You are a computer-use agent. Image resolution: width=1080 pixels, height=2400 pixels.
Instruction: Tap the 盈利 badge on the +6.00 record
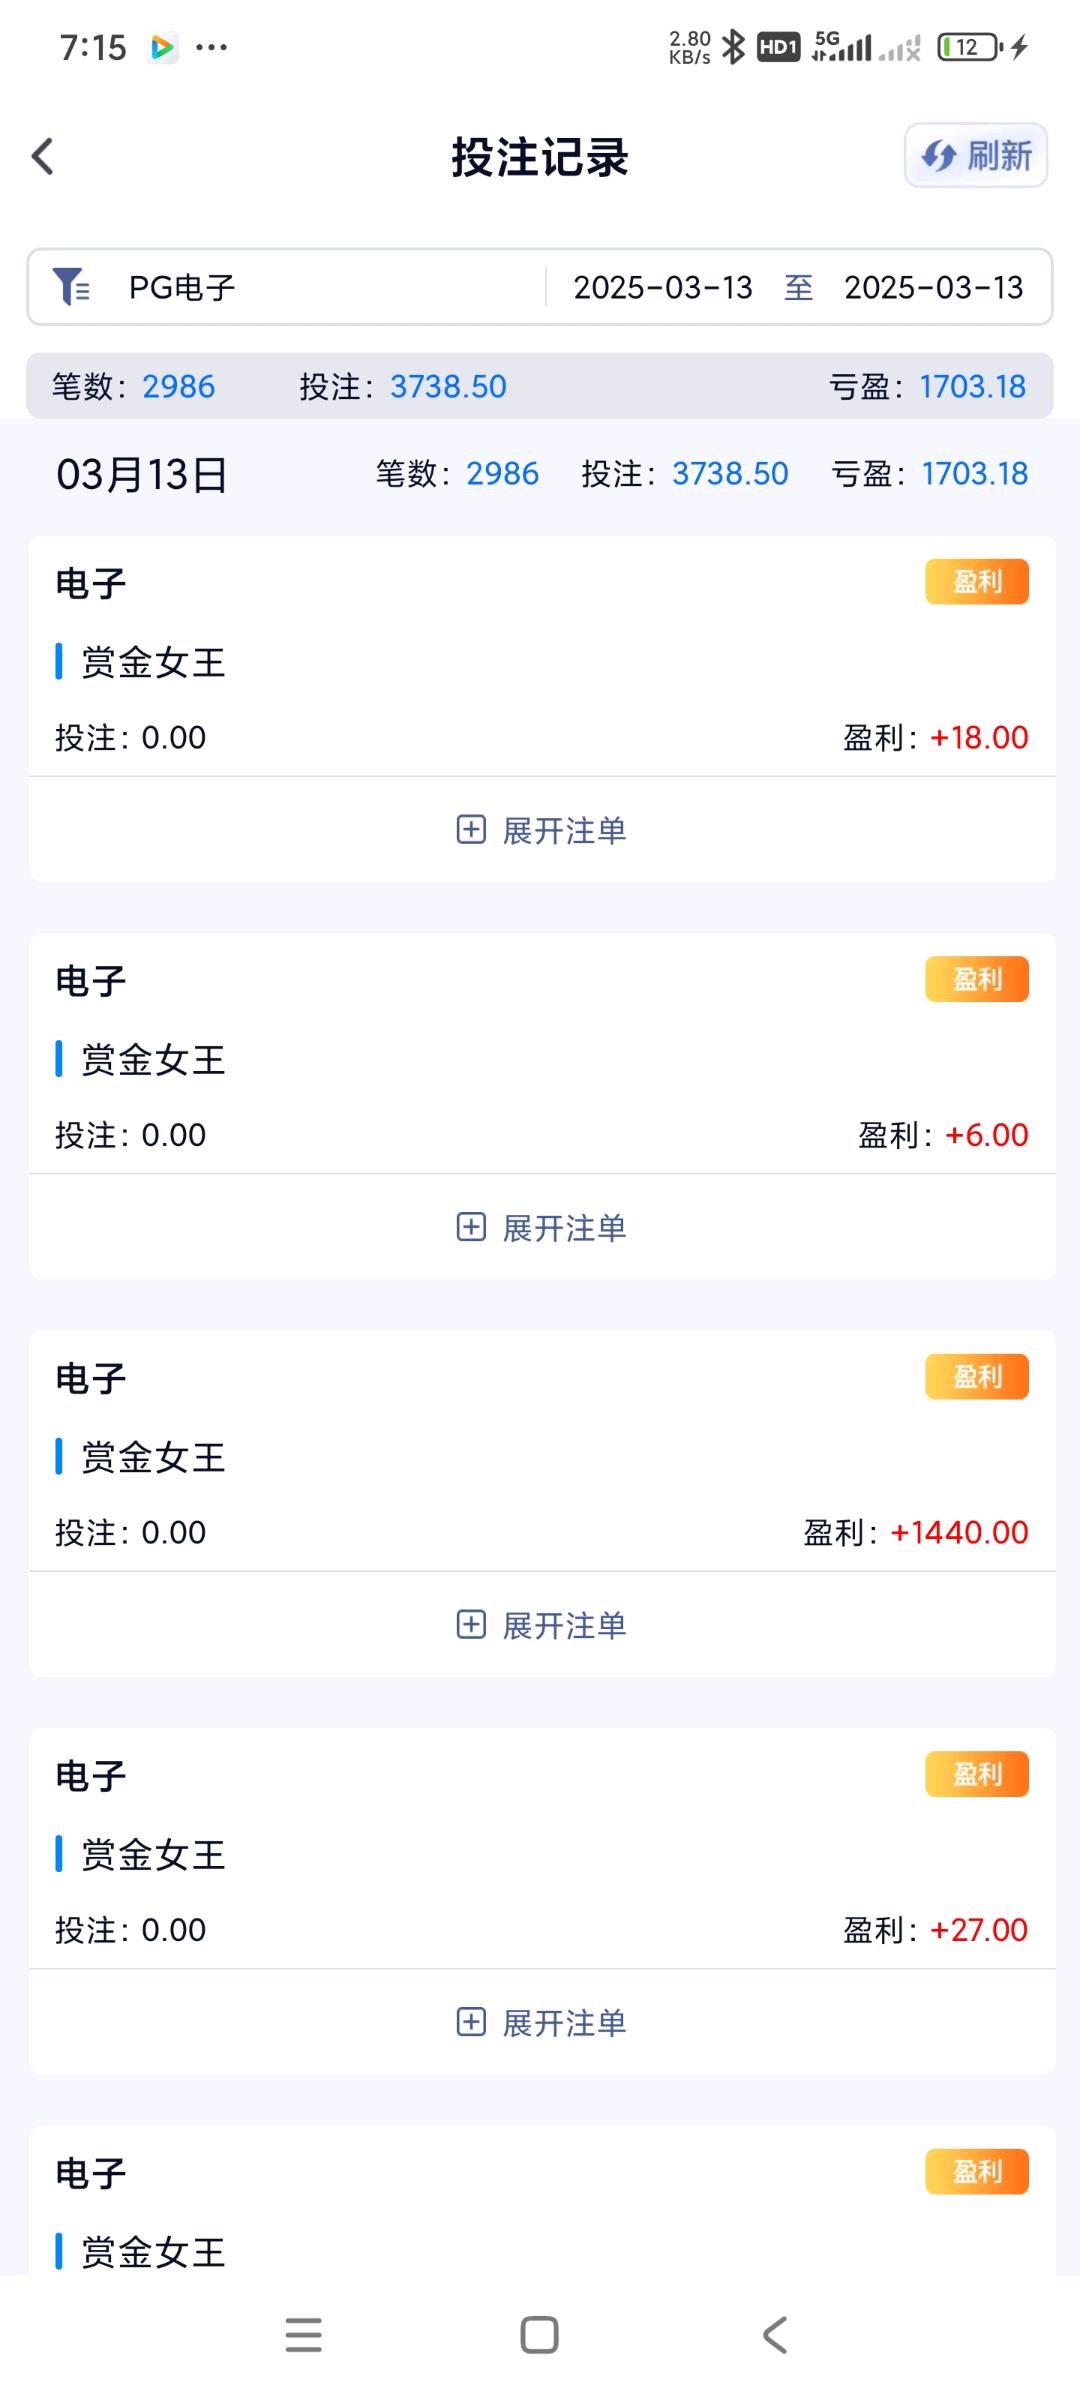[976, 979]
